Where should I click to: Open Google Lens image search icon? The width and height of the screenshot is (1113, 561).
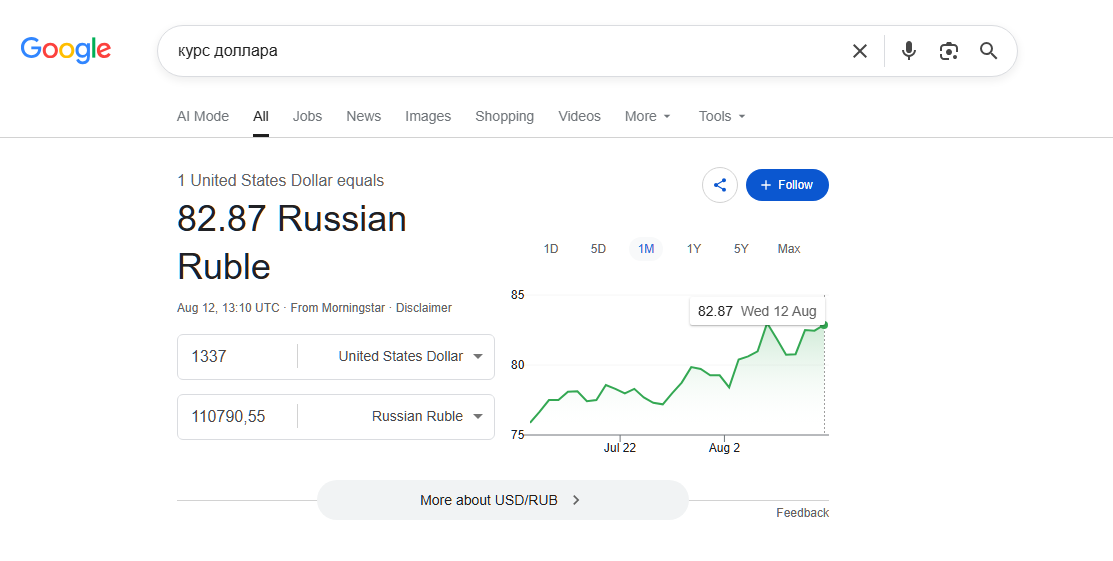[949, 51]
